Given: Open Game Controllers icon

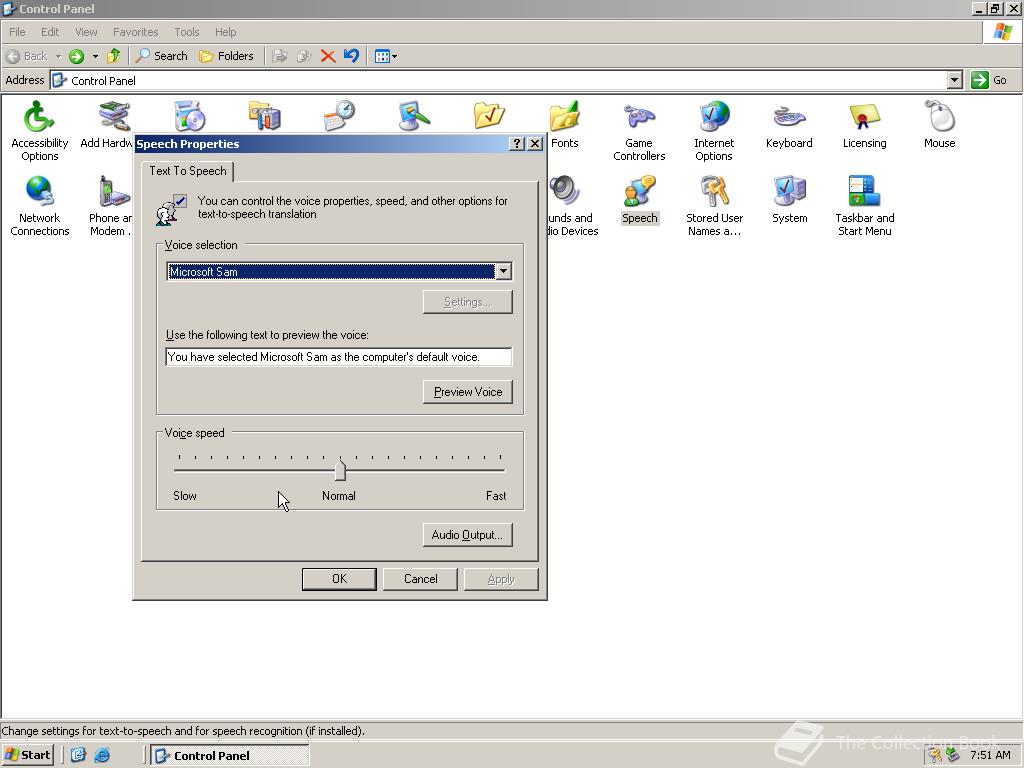Looking at the screenshot, I should click(x=639, y=131).
